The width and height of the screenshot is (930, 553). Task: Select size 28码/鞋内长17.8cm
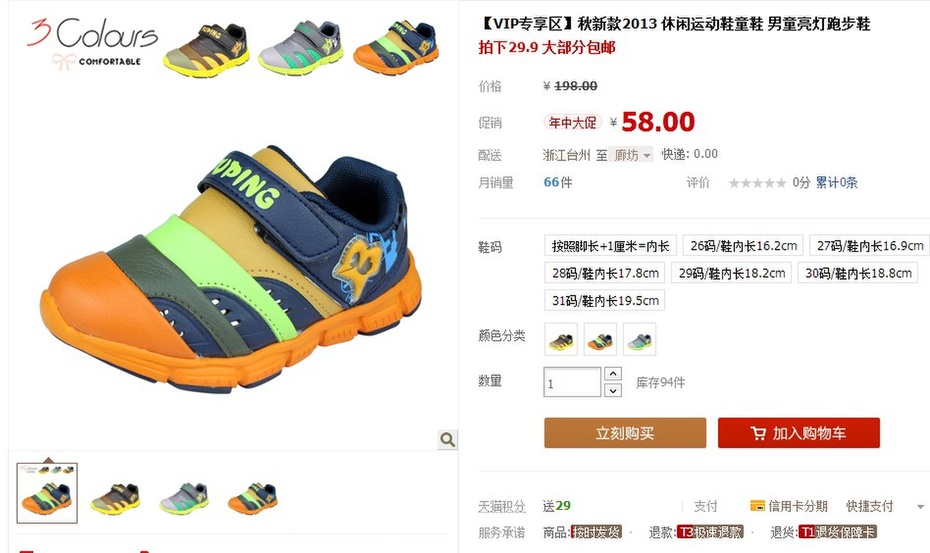tap(605, 273)
